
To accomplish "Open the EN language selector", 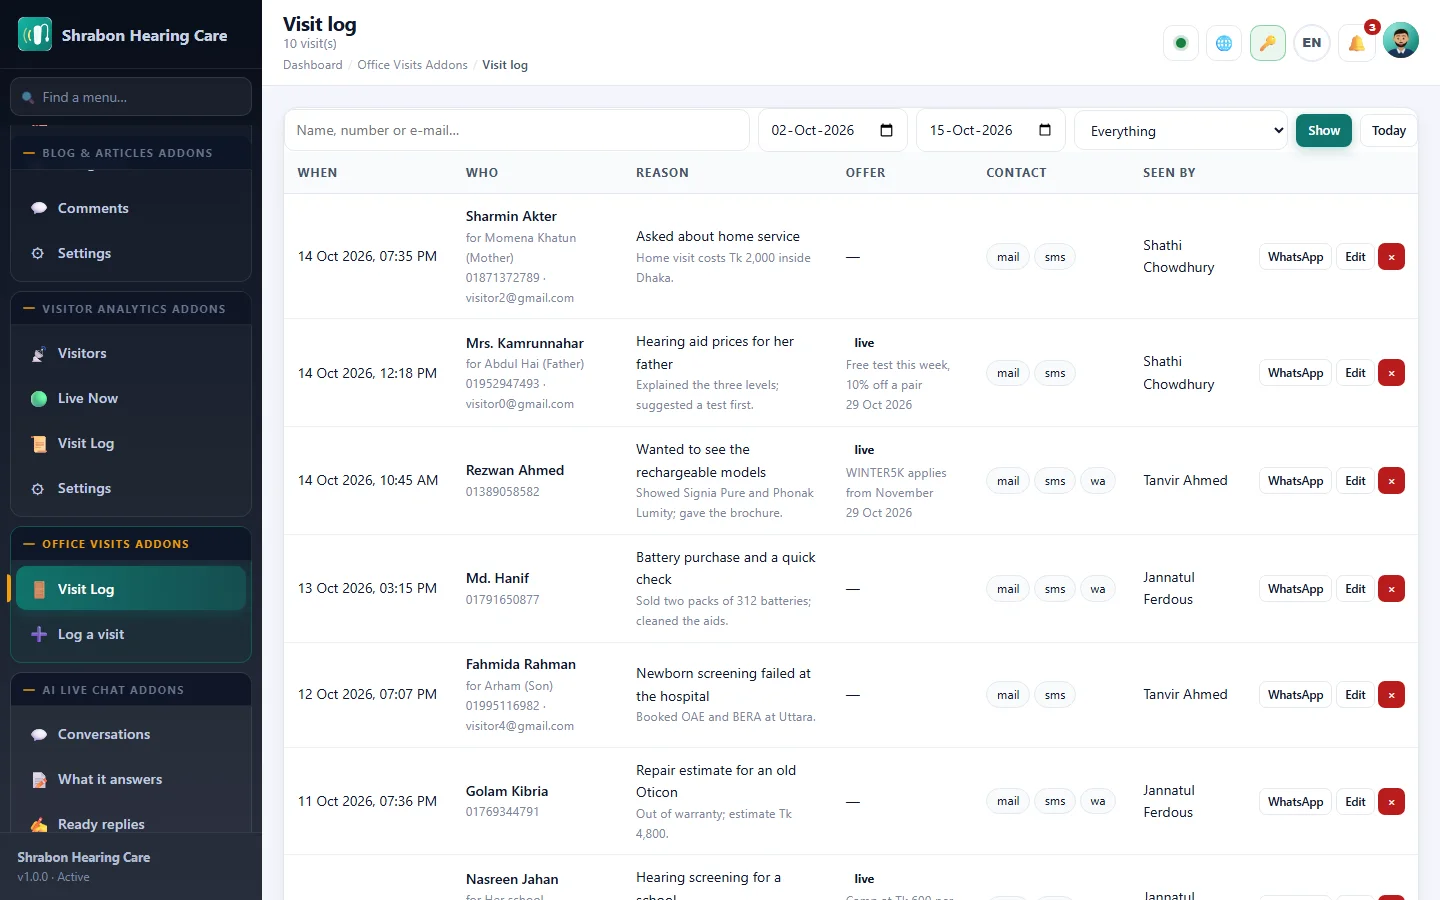I will [1312, 43].
